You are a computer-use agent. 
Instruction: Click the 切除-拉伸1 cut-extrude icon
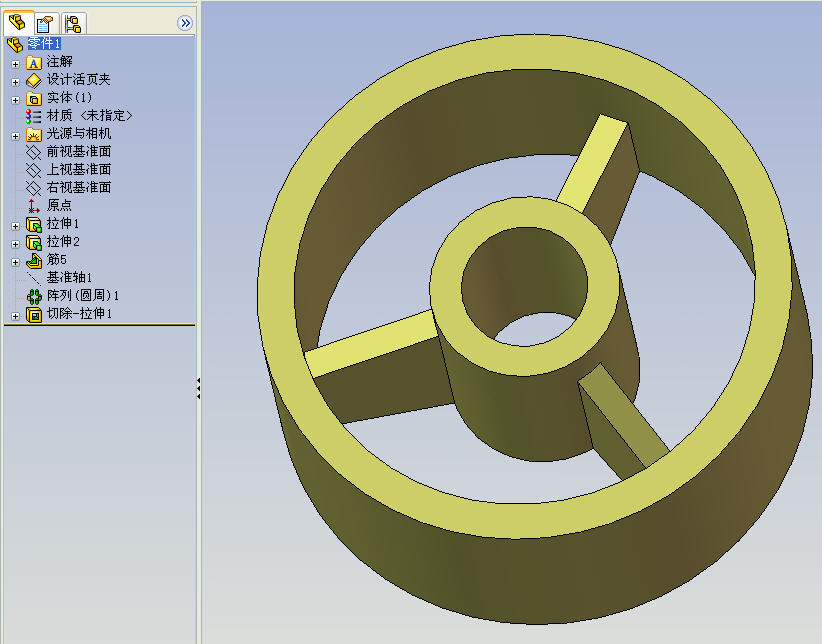tap(34, 315)
